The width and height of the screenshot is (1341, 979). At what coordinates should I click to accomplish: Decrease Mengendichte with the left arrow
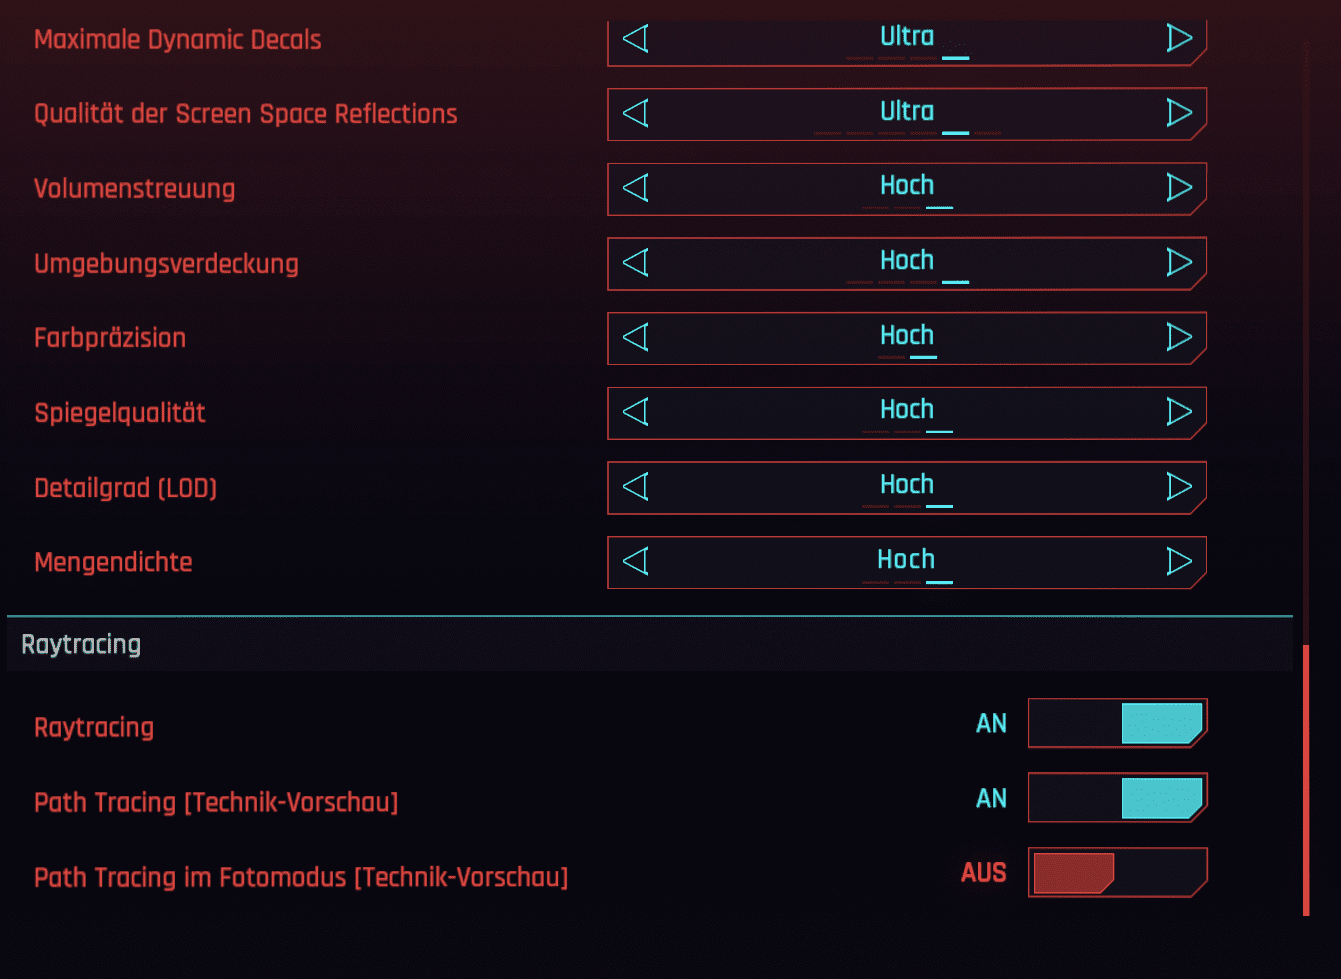[636, 561]
